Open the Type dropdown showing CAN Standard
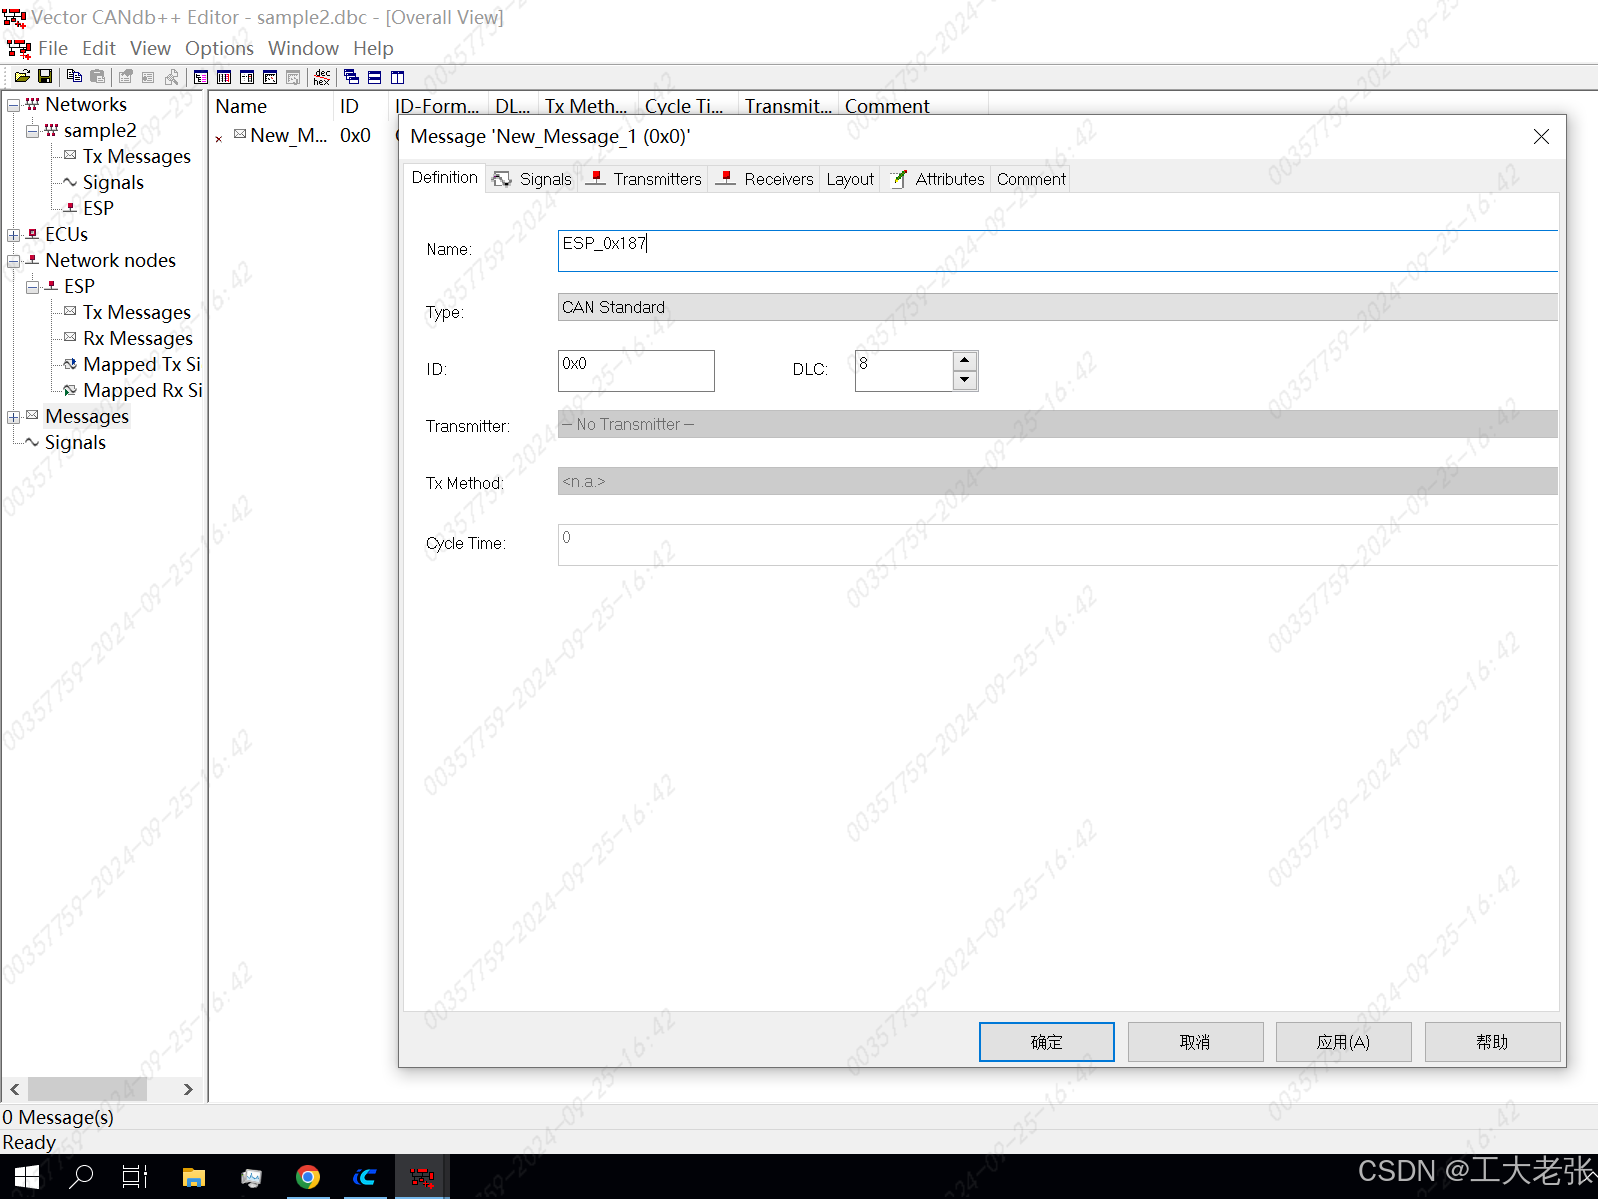Viewport: 1598px width, 1199px height. tap(1057, 307)
